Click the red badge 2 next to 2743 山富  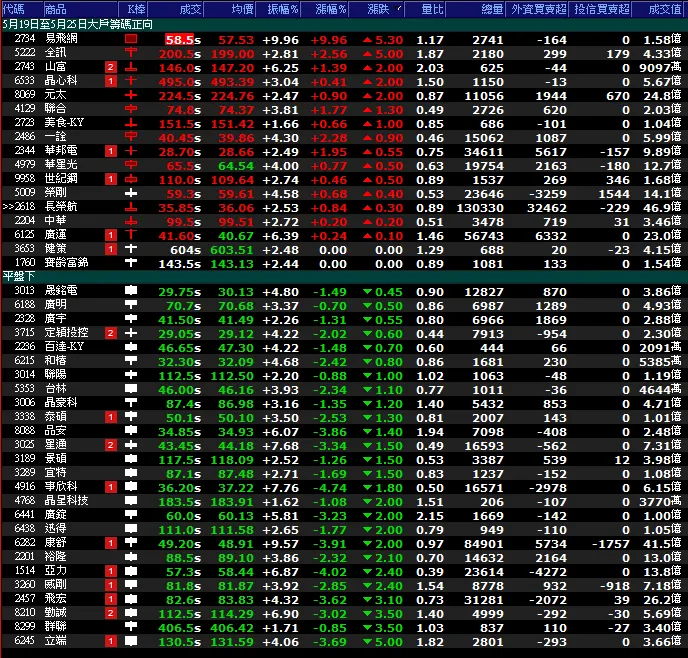[111, 67]
